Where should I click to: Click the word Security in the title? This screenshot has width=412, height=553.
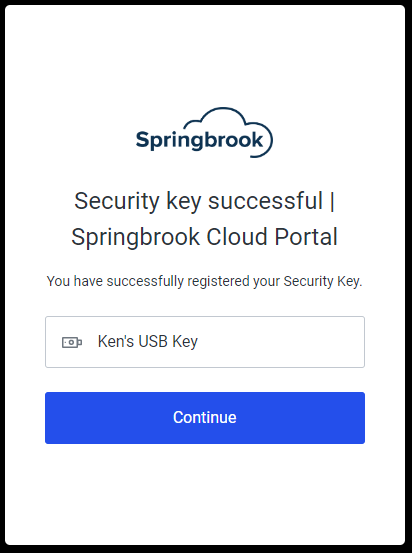click(x=117, y=201)
